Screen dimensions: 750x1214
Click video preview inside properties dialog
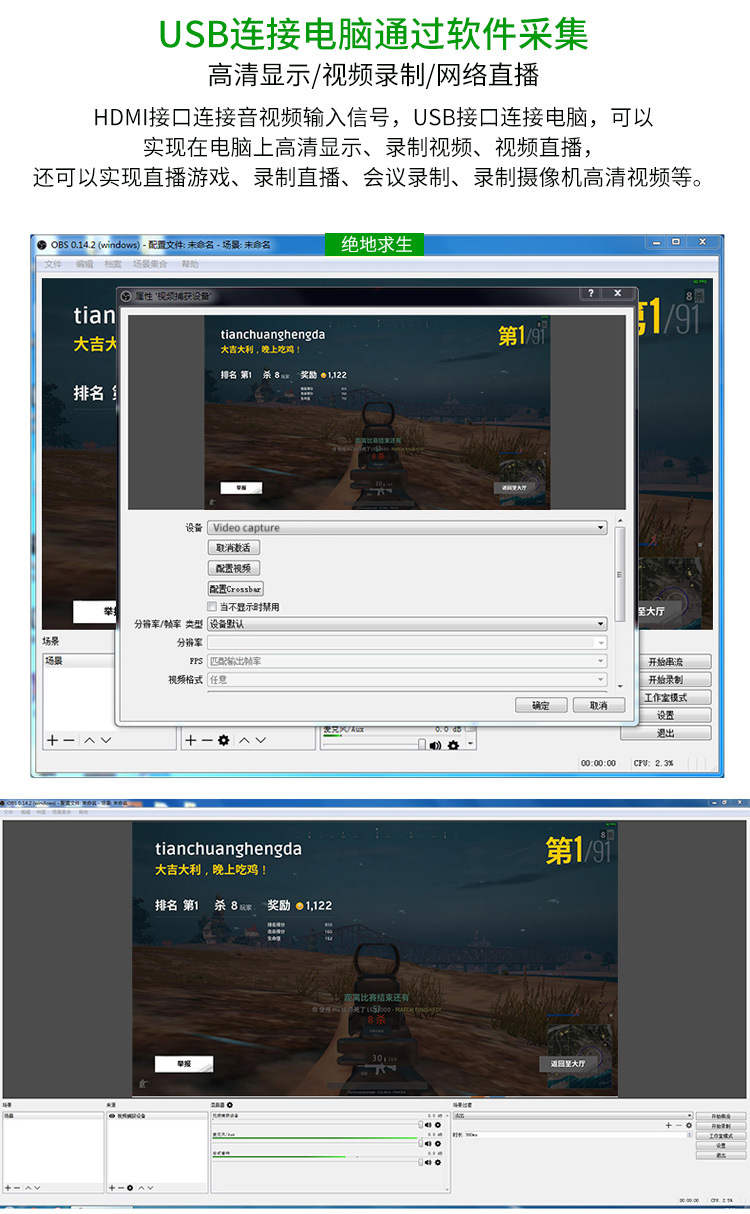377,412
